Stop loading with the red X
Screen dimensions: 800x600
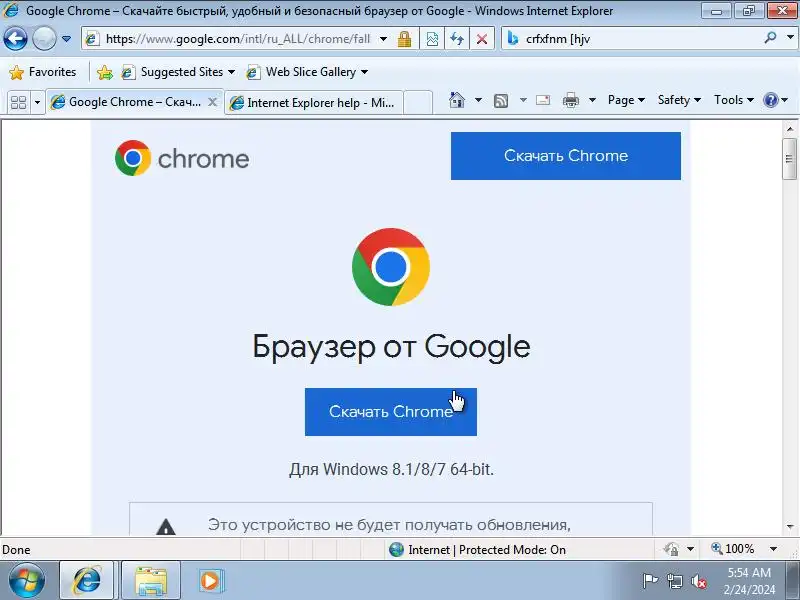pyautogui.click(x=482, y=39)
